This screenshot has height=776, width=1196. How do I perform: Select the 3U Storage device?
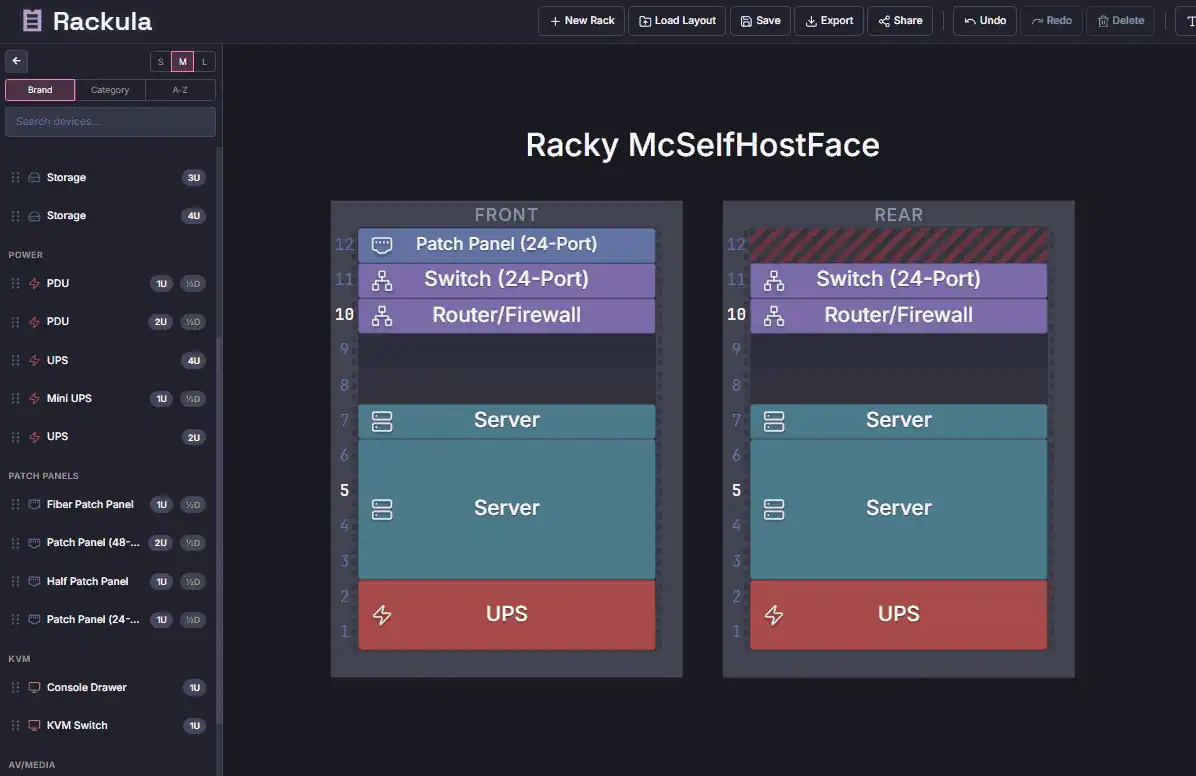110,178
